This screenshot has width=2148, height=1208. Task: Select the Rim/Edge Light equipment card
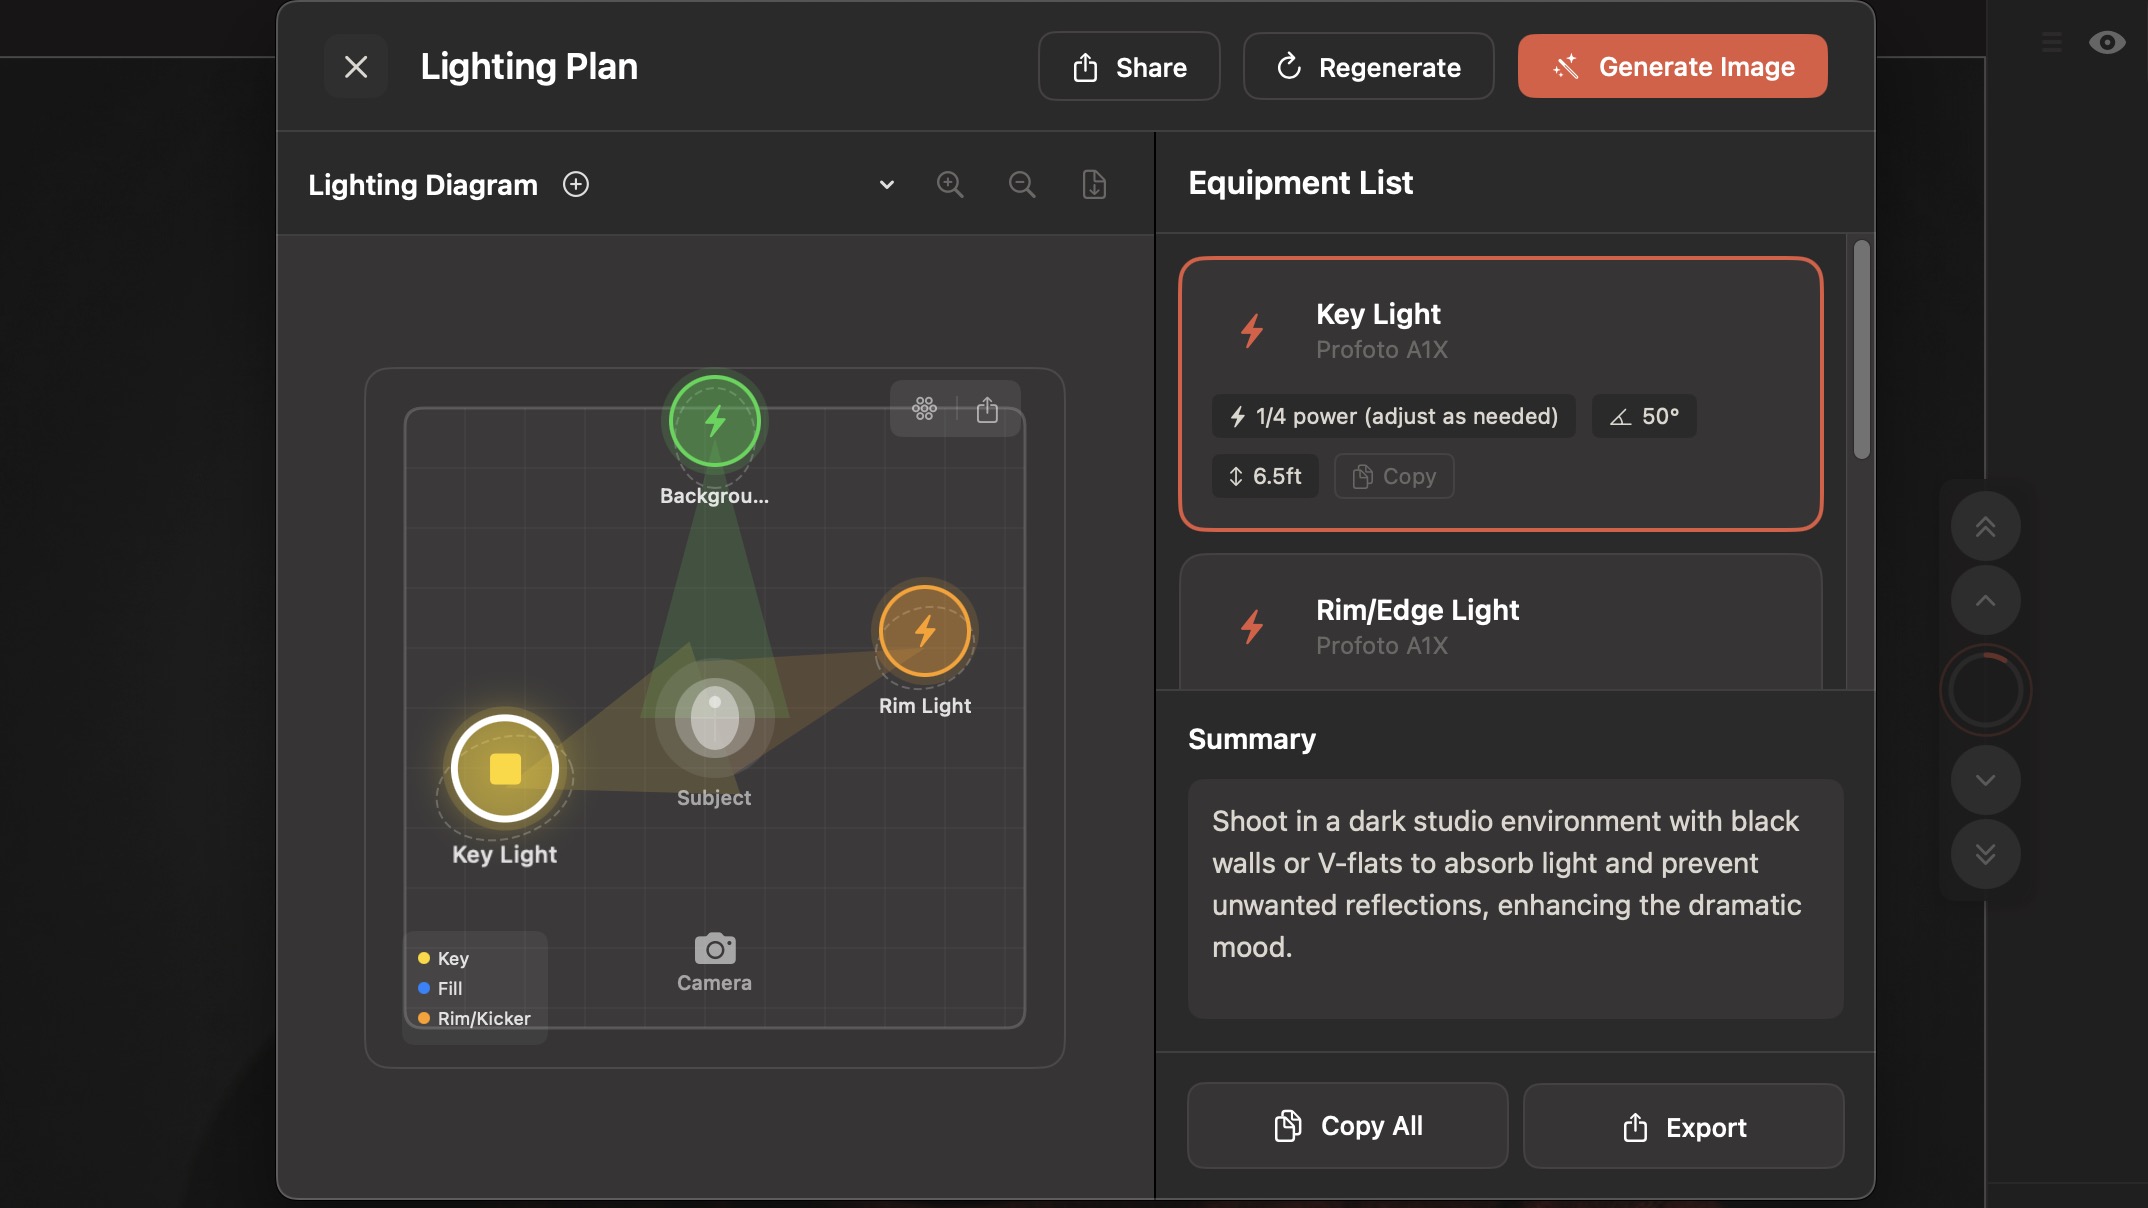click(1500, 626)
